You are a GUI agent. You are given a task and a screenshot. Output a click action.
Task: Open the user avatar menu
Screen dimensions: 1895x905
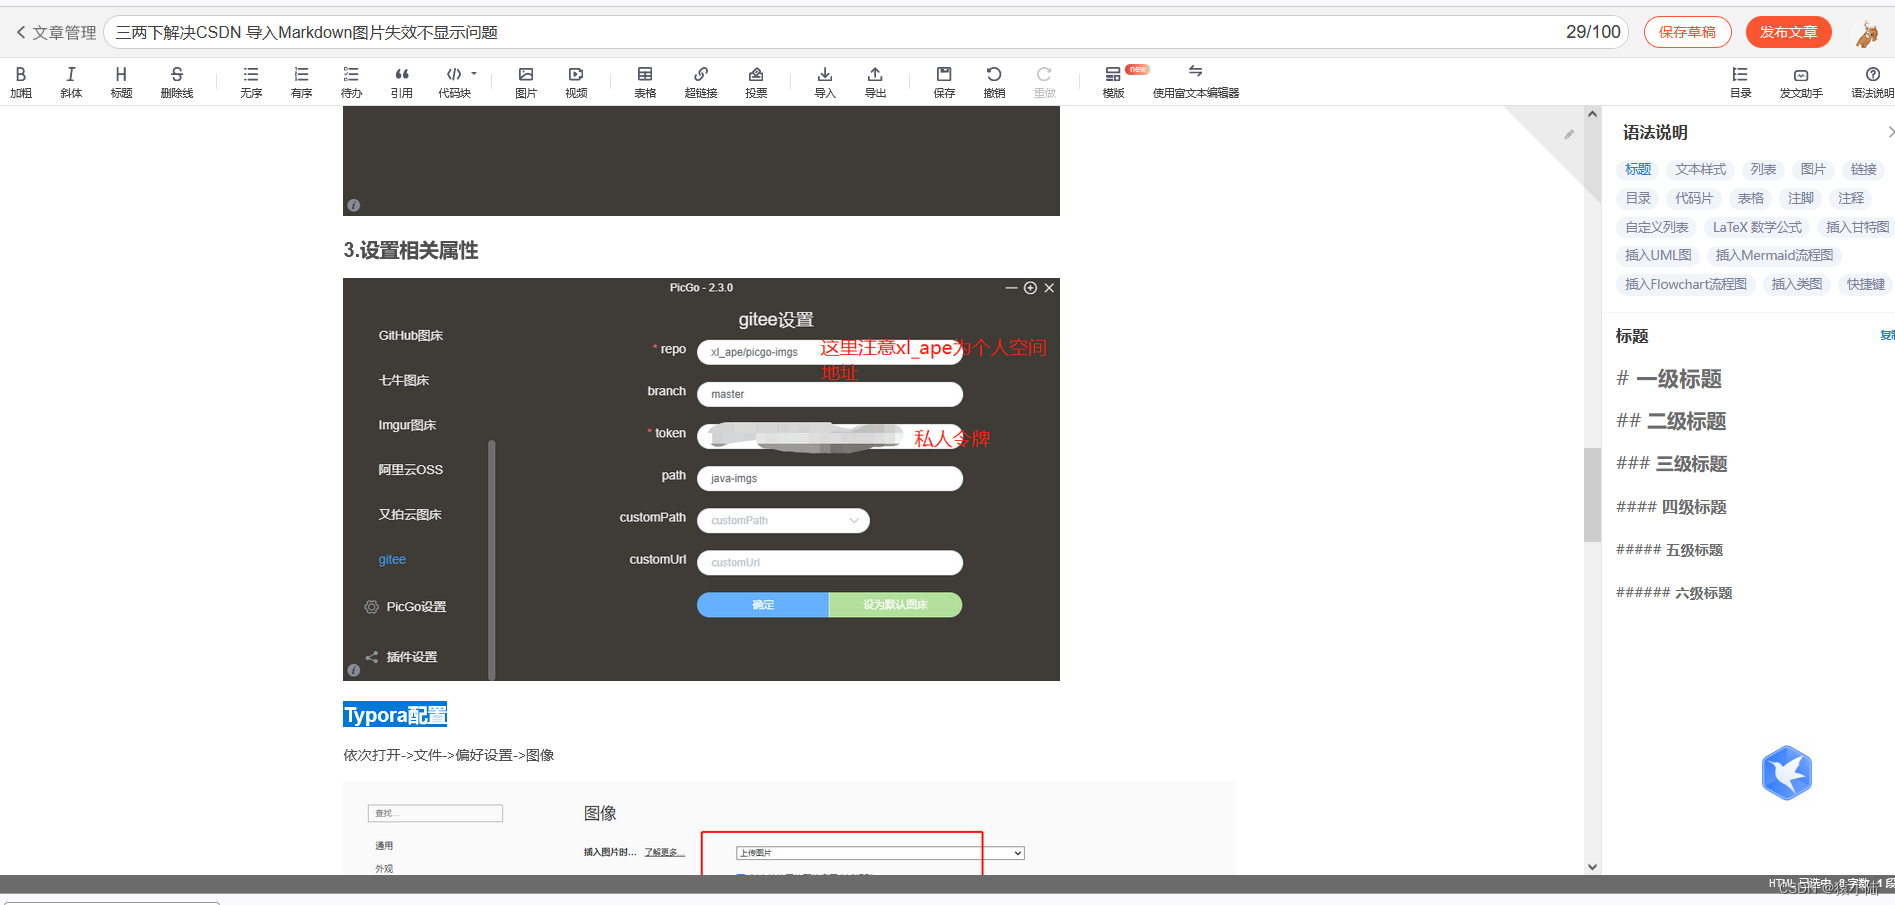click(x=1866, y=33)
